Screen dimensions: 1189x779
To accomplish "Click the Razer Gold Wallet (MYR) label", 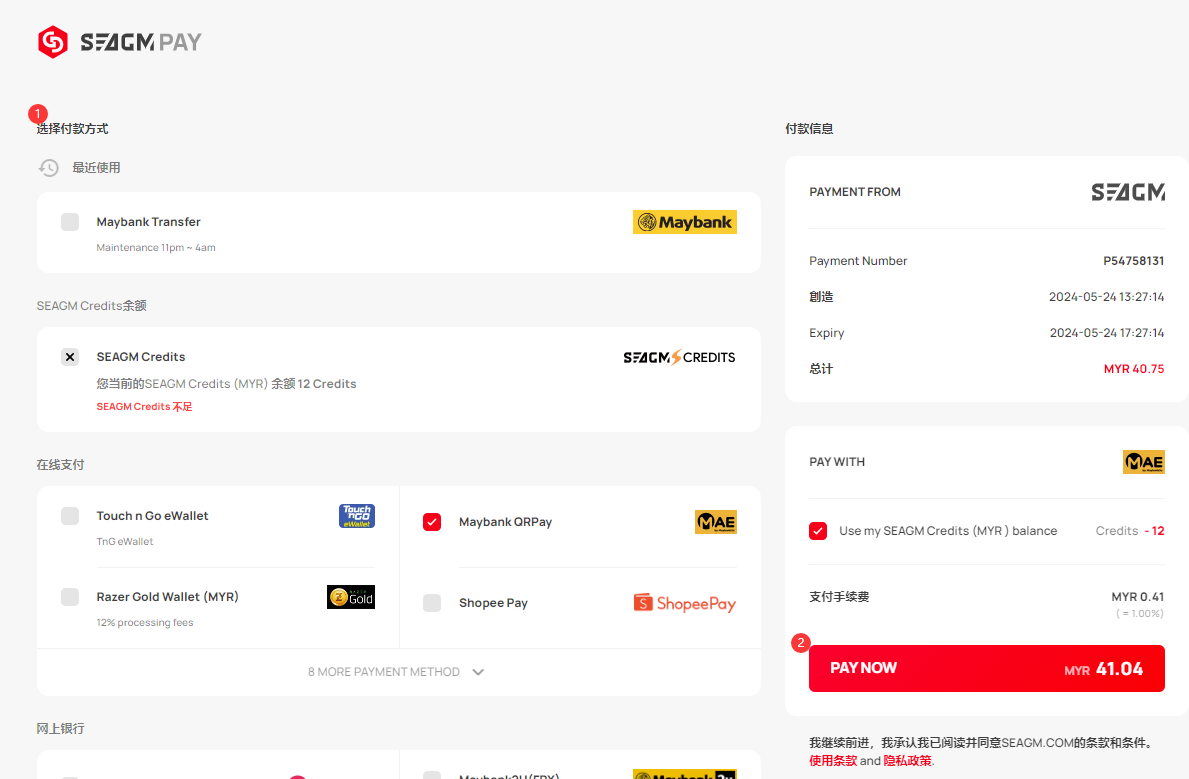I will click(x=168, y=597).
